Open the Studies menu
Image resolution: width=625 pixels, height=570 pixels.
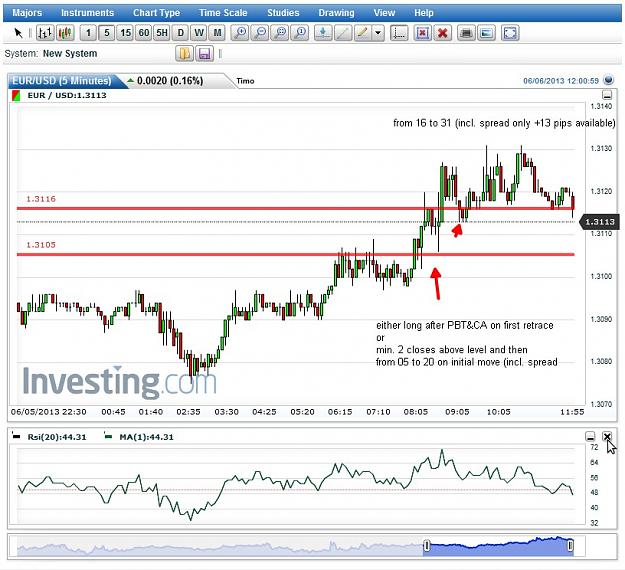283,13
